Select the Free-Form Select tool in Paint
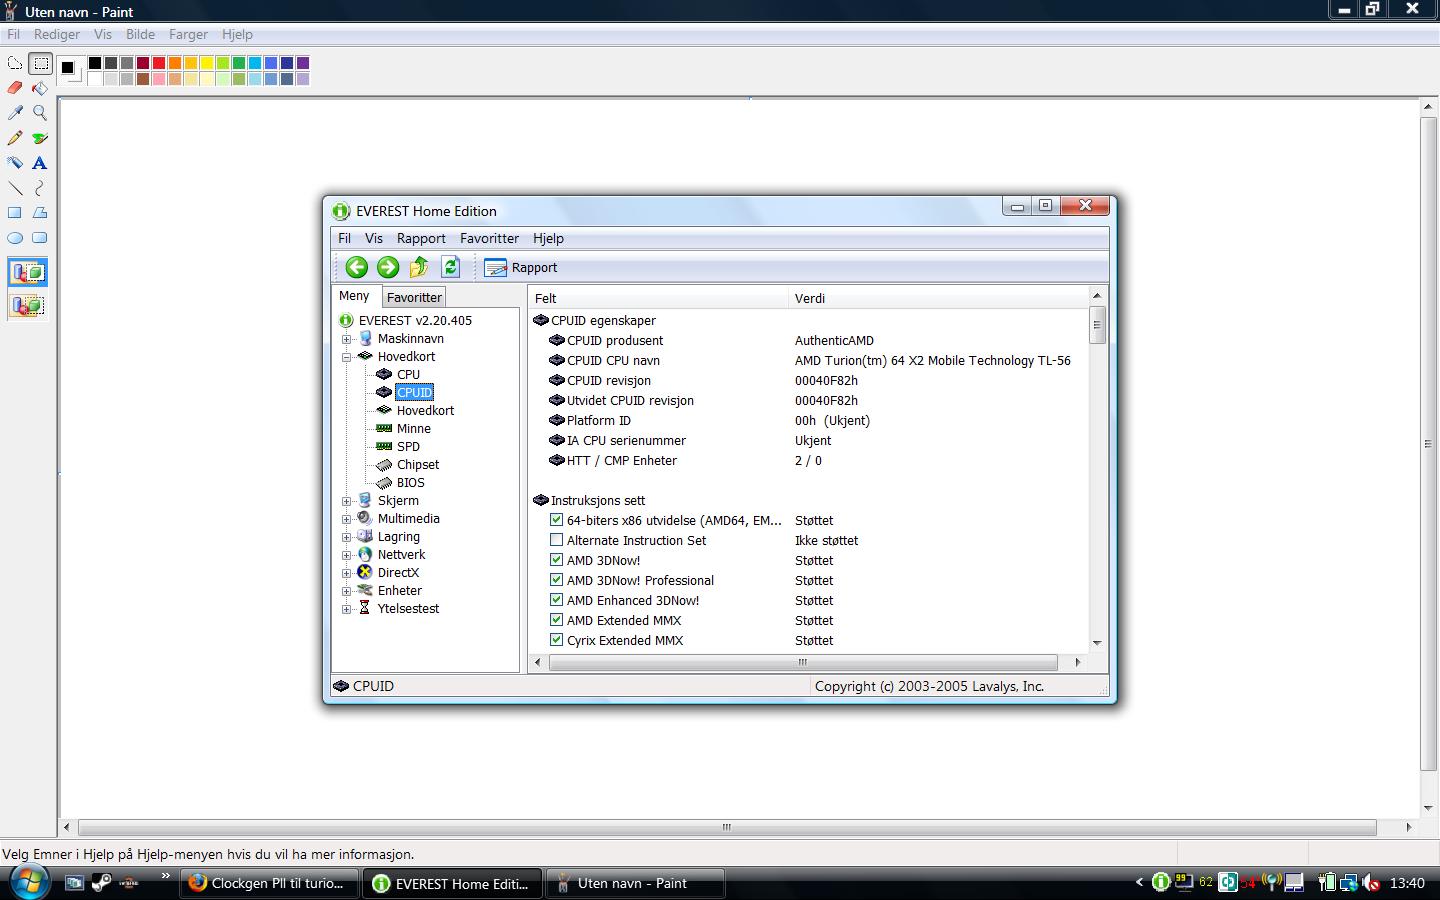 pyautogui.click(x=15, y=63)
